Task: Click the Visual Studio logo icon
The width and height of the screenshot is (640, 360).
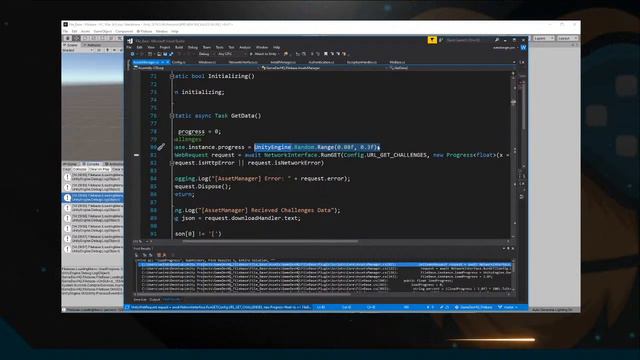Action: tap(130, 41)
